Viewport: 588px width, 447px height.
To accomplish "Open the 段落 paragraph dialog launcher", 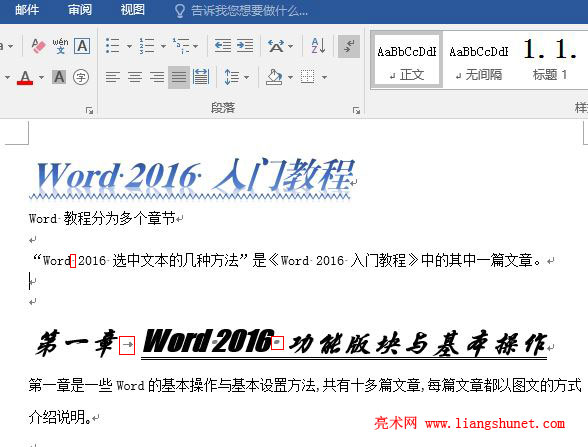I will point(356,110).
